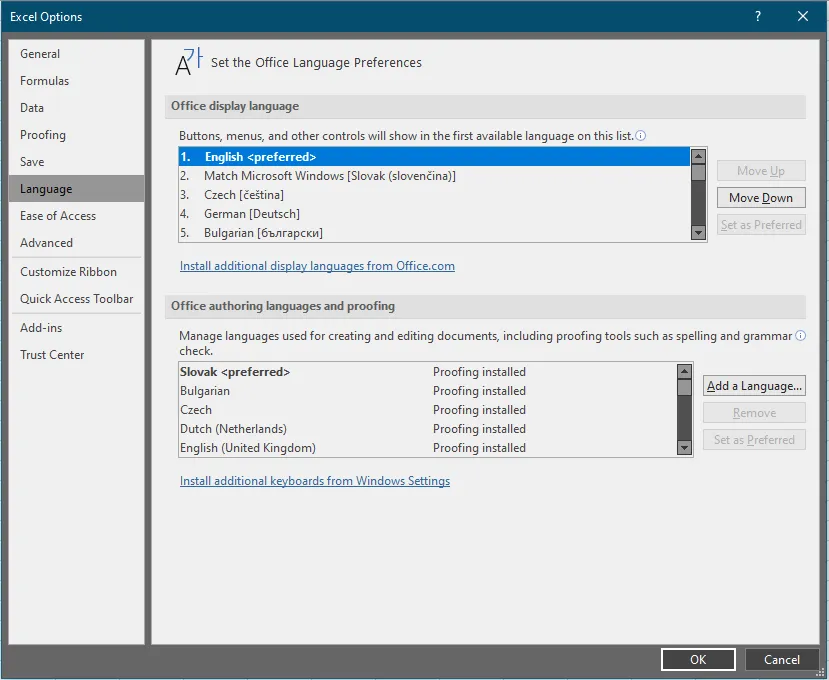Open the Add-ins category
This screenshot has width=829, height=680.
[x=76, y=328]
